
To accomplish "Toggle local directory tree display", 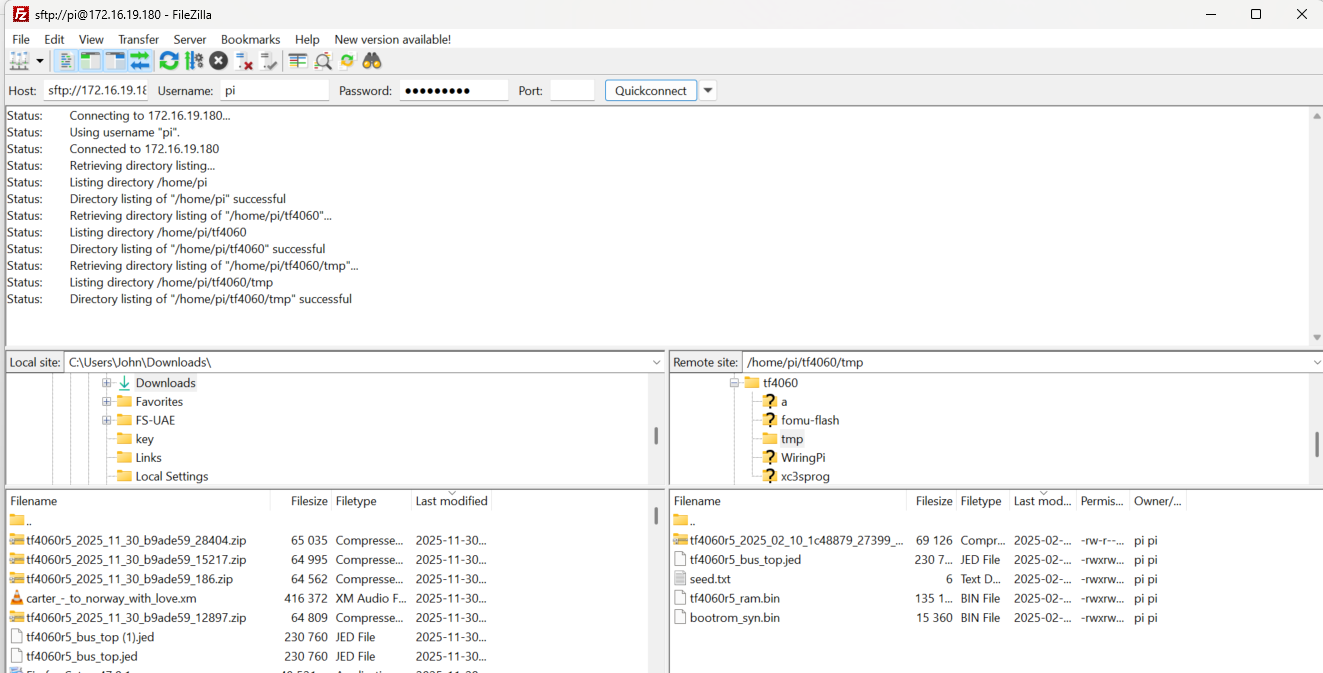I will point(91,61).
